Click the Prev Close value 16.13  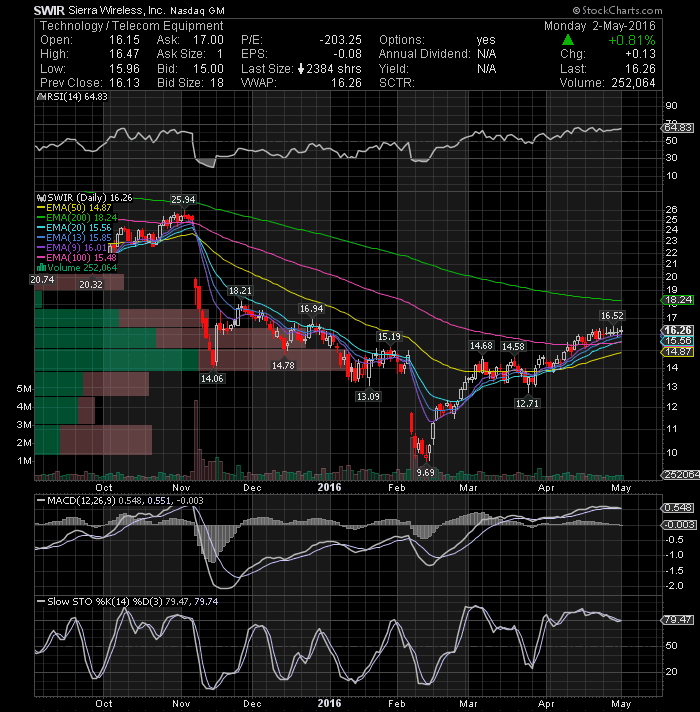click(124, 83)
